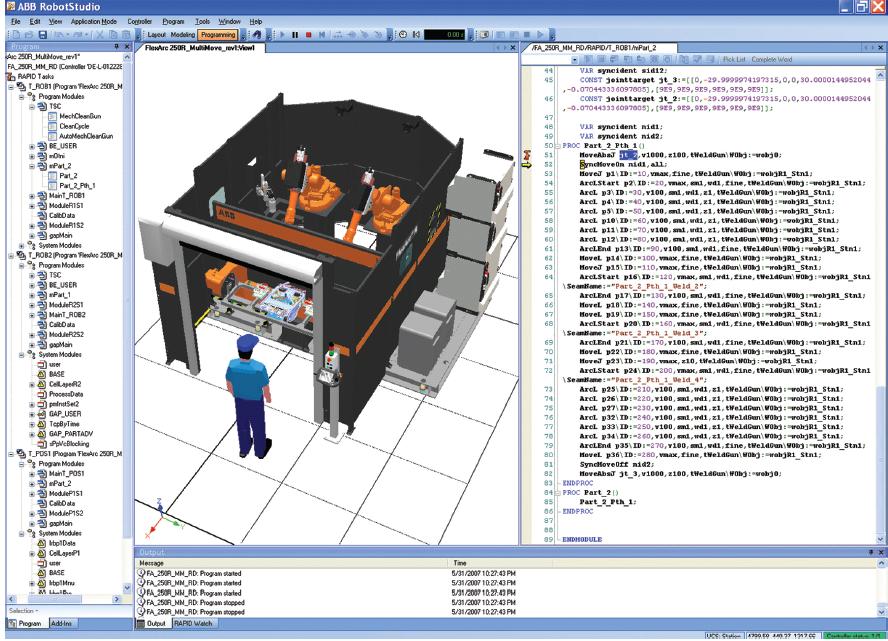This screenshot has height=641, width=888.
Task: Select CalibData module under T_ROB1
Action: coord(62,216)
